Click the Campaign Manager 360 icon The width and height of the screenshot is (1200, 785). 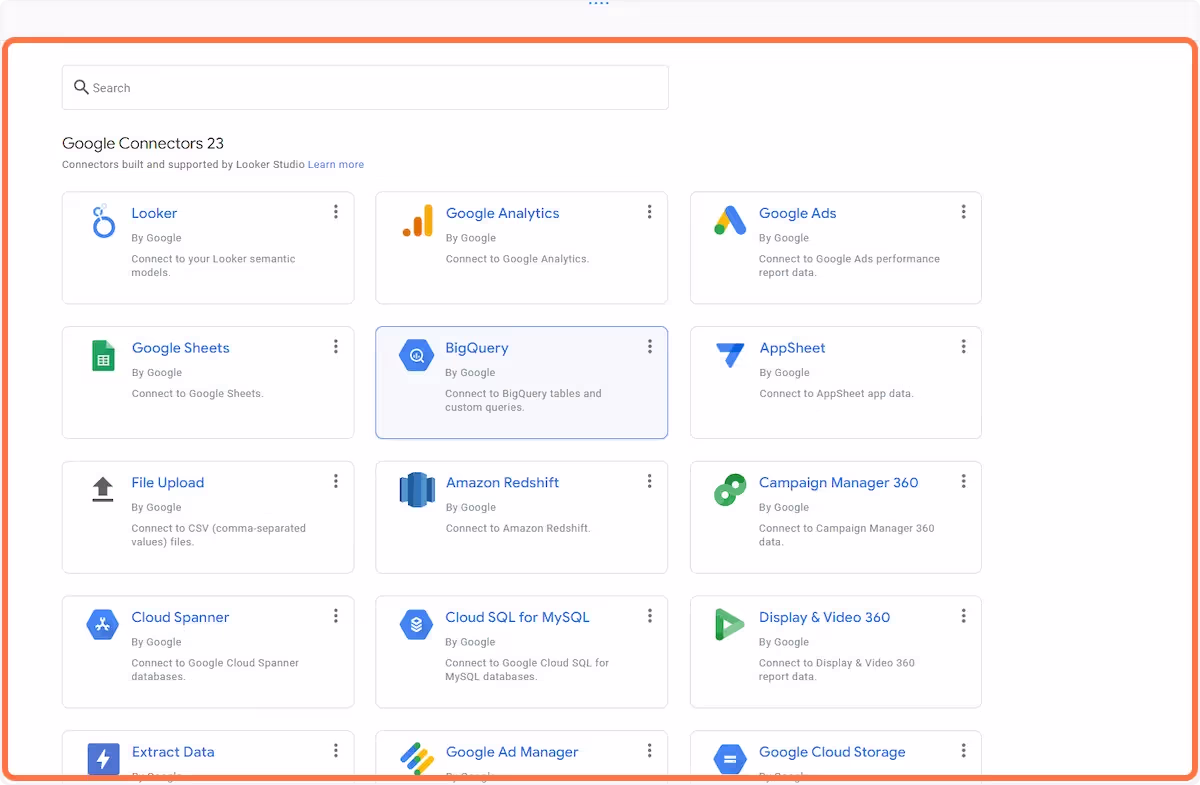coord(730,490)
